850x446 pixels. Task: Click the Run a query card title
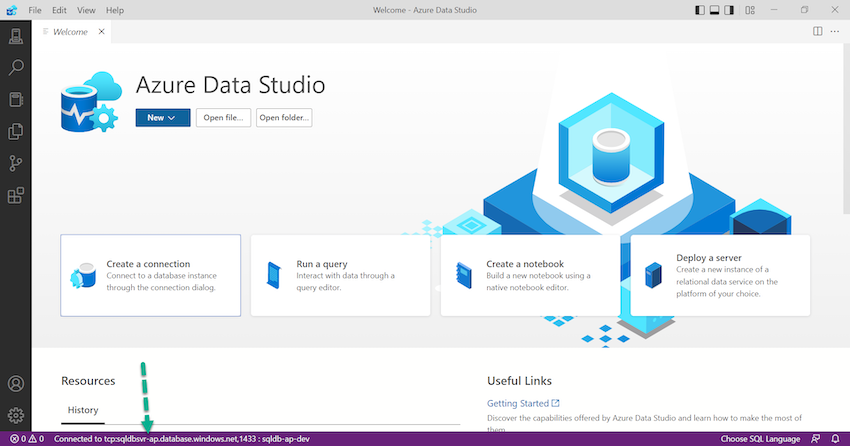coord(321,264)
